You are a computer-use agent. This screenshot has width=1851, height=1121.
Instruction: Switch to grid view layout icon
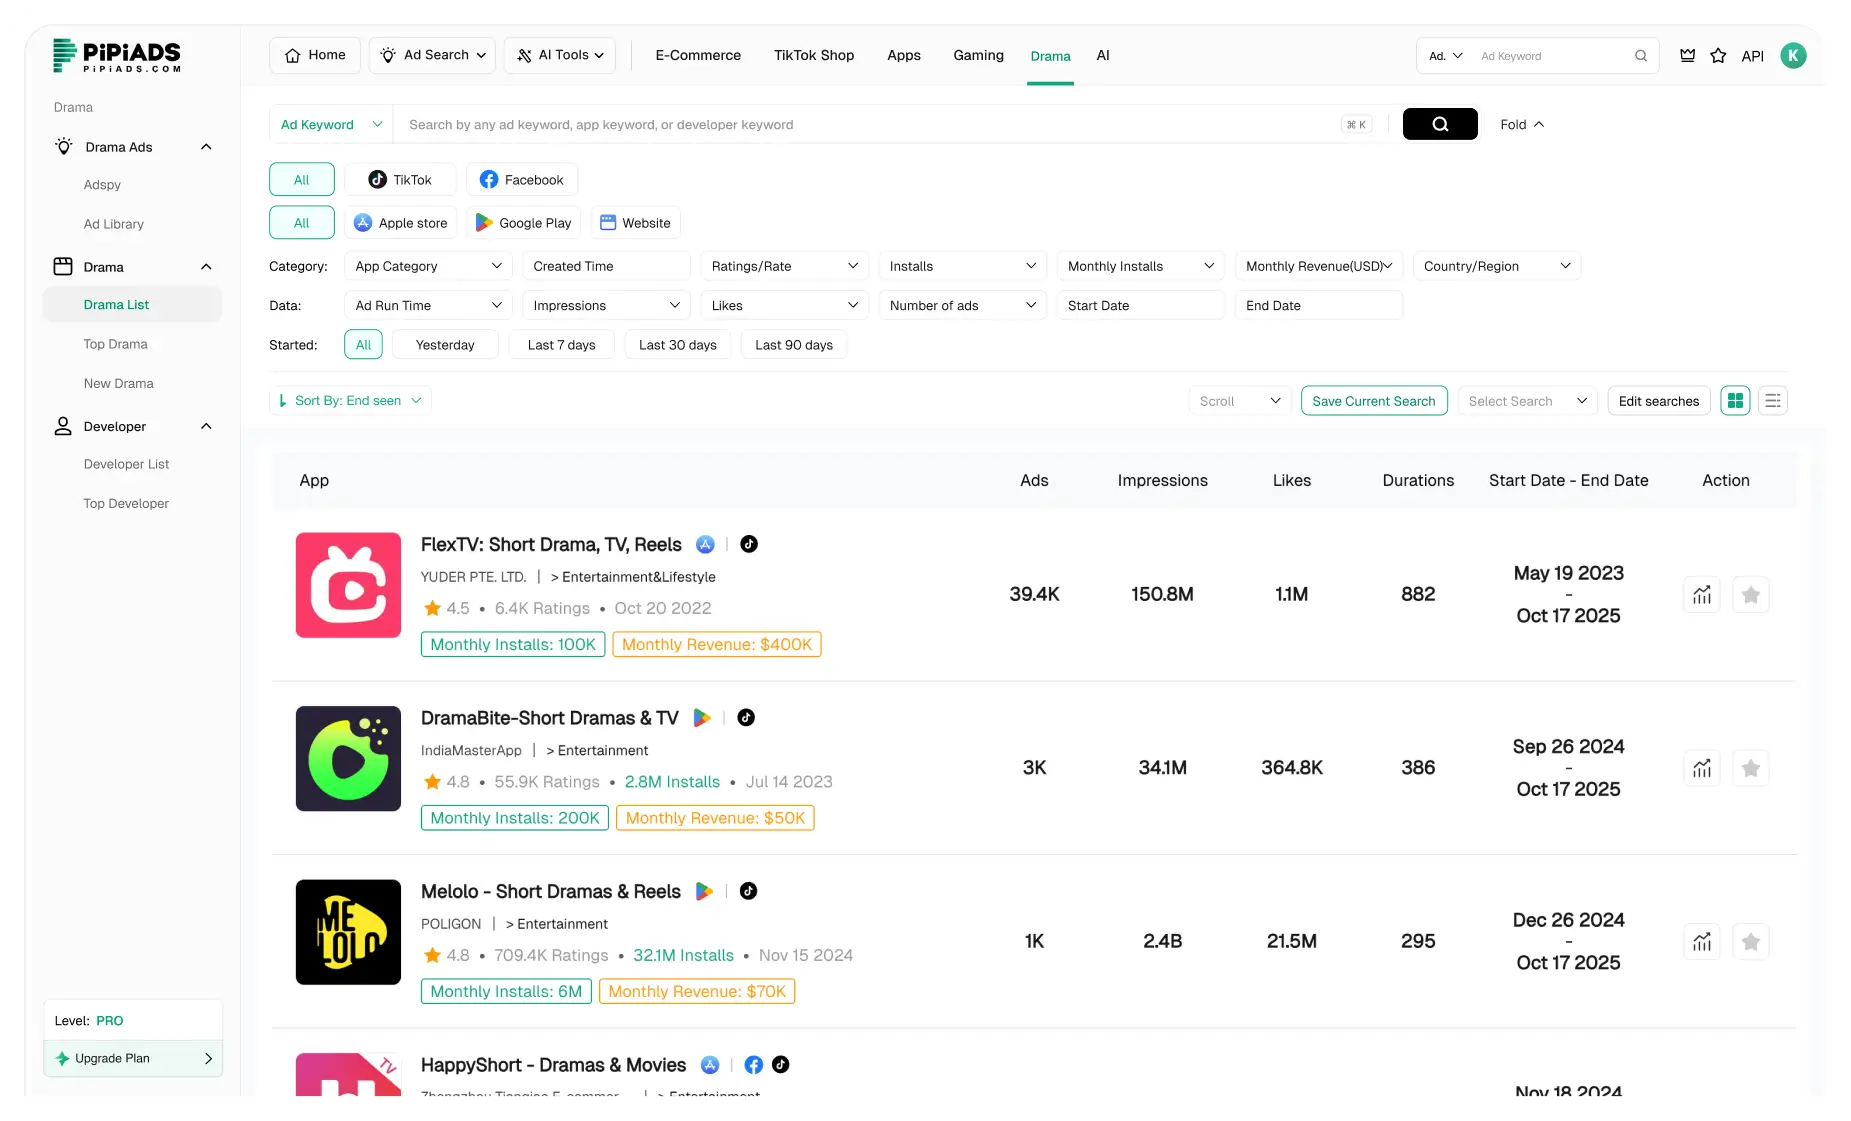point(1735,401)
